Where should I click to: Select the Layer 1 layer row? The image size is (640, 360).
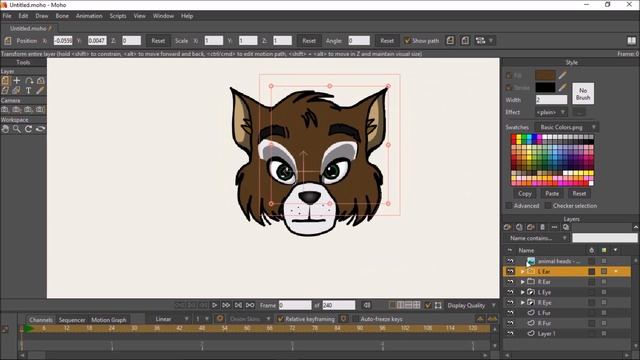(567, 333)
